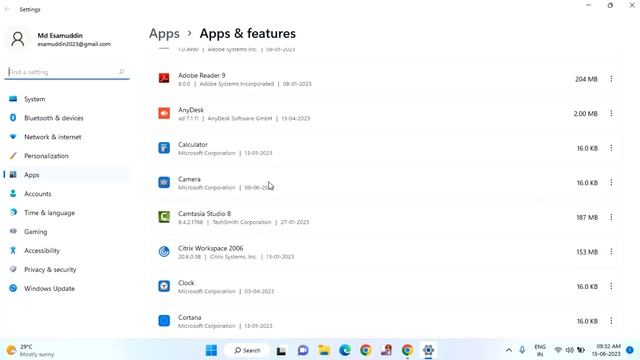Open Microsoft Edge from the taskbar

coord(345,350)
